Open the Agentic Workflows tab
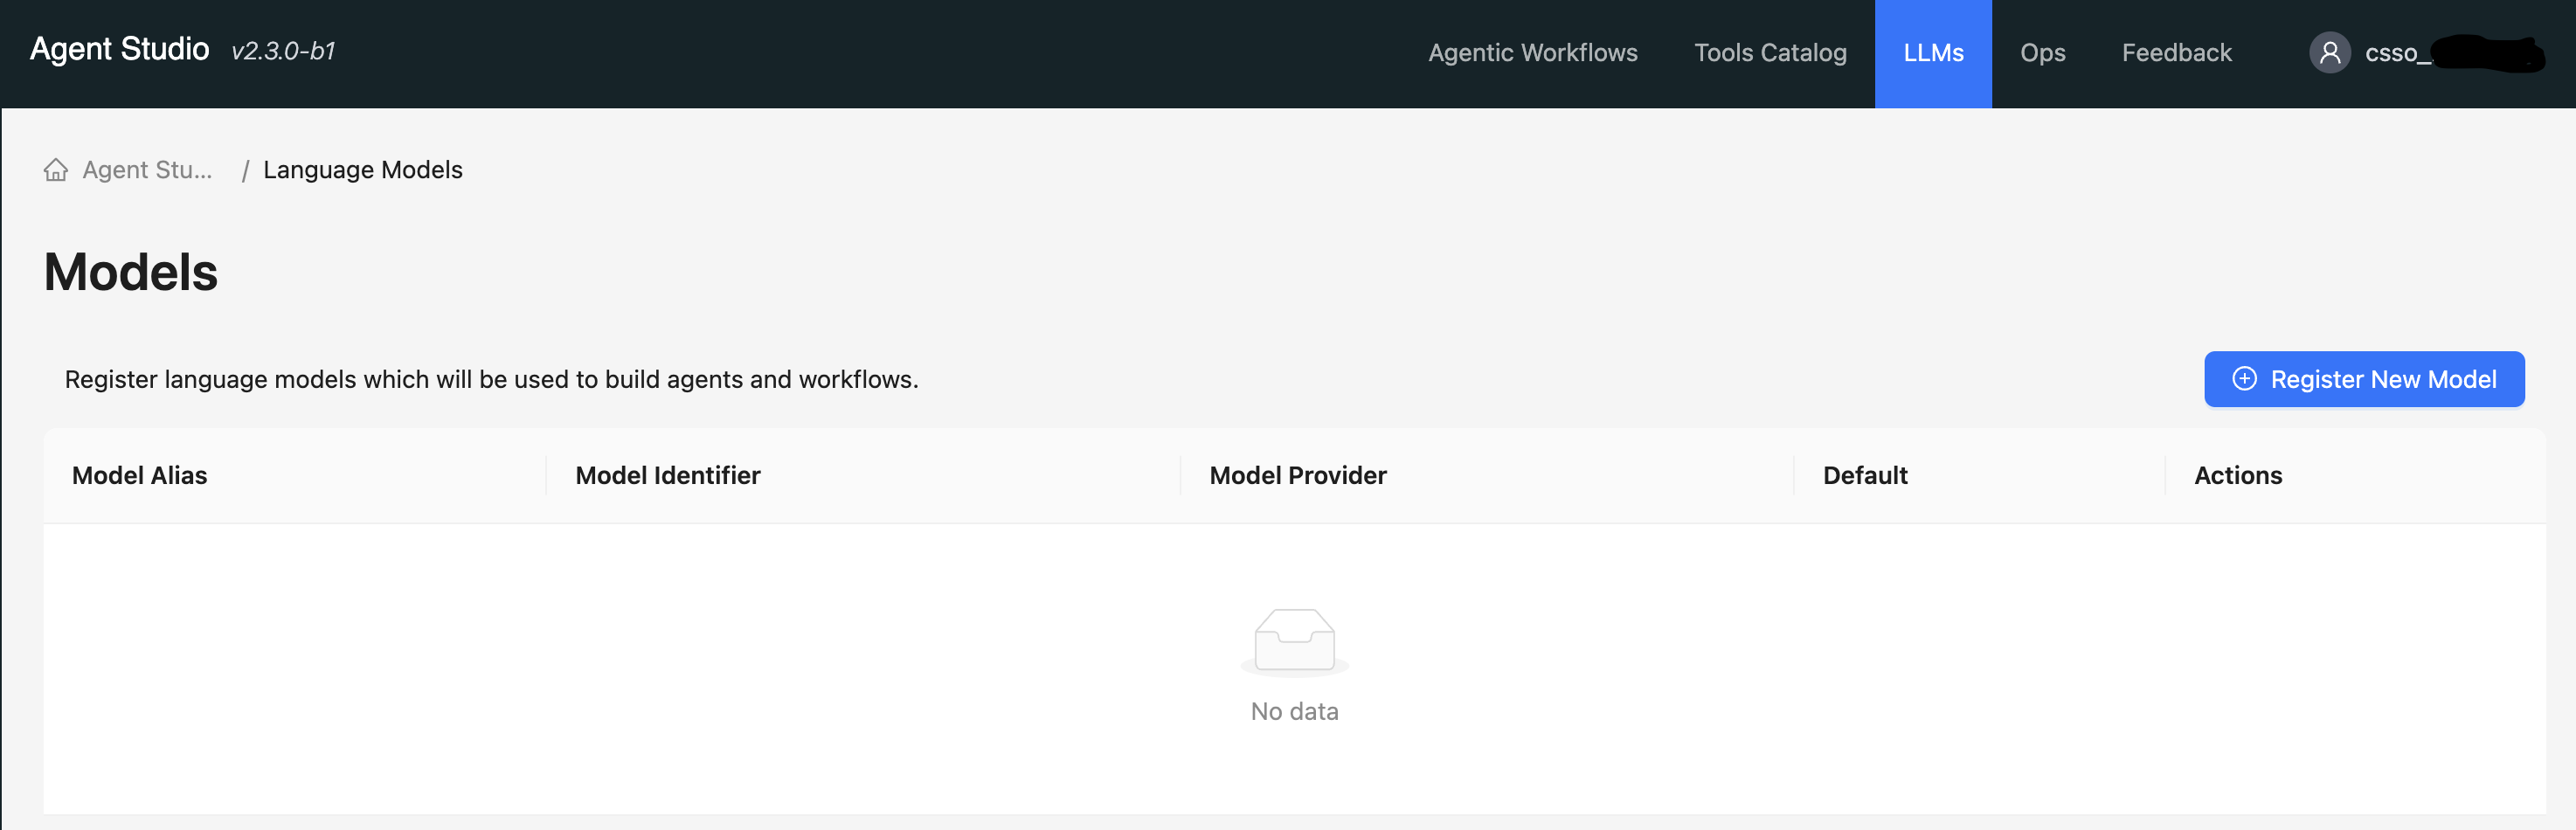2576x830 pixels. pos(1532,53)
